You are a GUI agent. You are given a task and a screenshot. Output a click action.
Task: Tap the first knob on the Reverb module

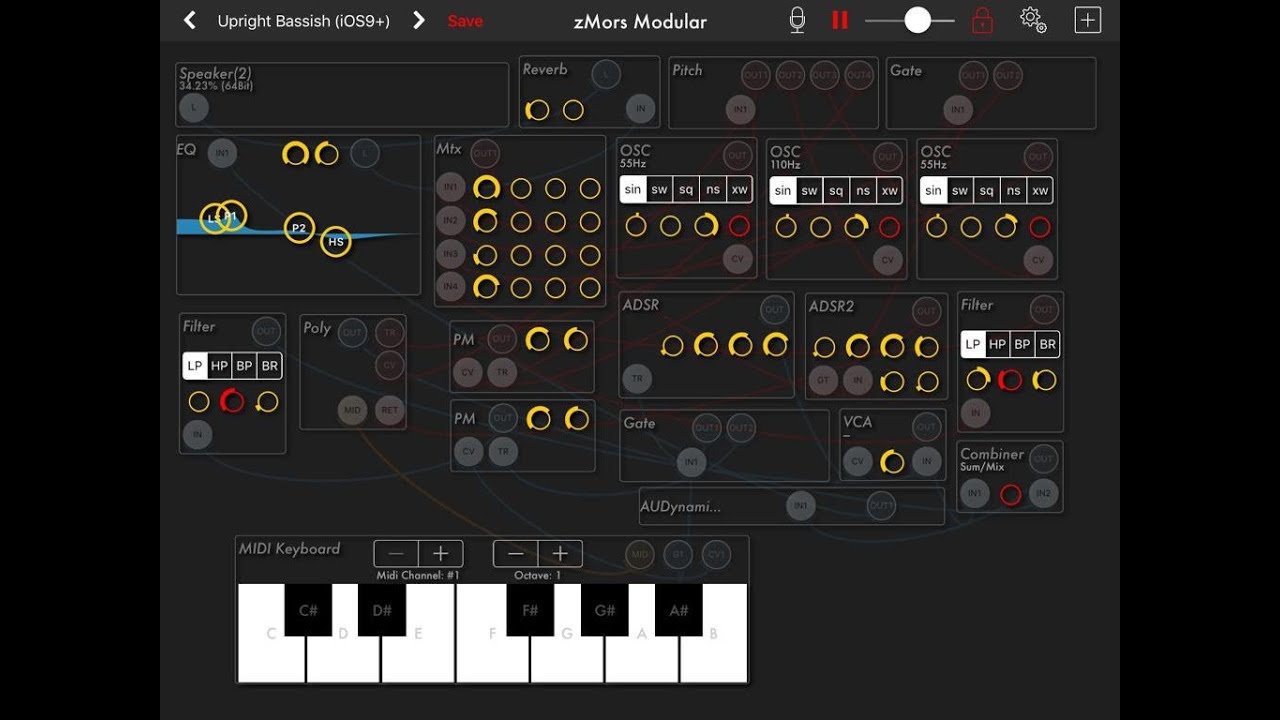pyautogui.click(x=538, y=110)
